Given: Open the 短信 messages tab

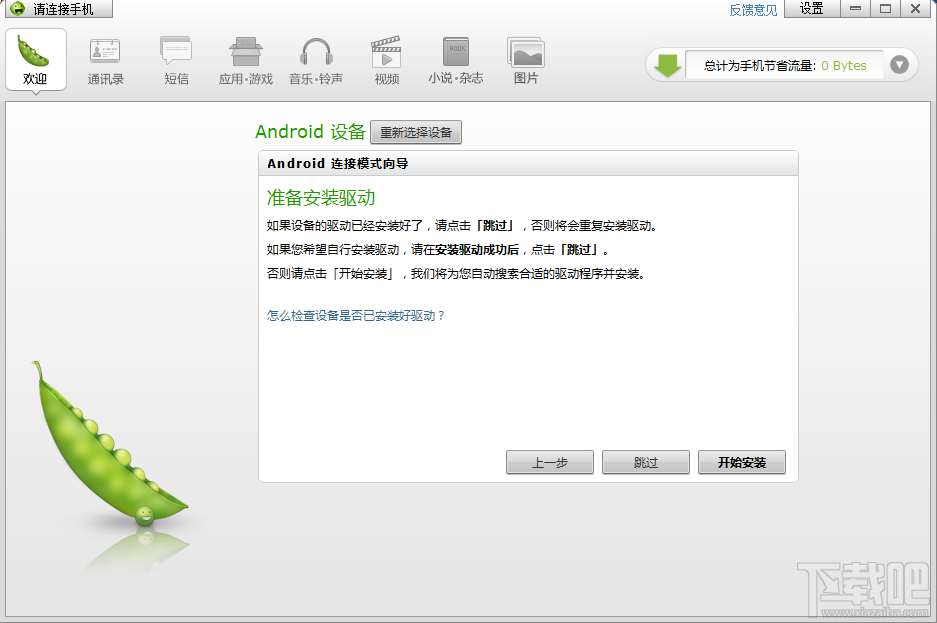Looking at the screenshot, I should pyautogui.click(x=176, y=60).
